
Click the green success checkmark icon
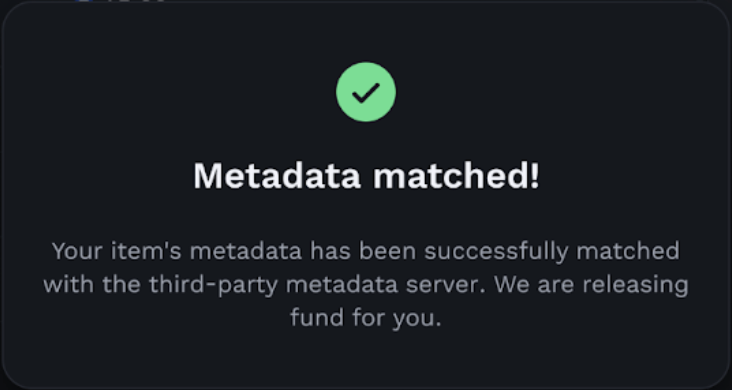pos(366,92)
